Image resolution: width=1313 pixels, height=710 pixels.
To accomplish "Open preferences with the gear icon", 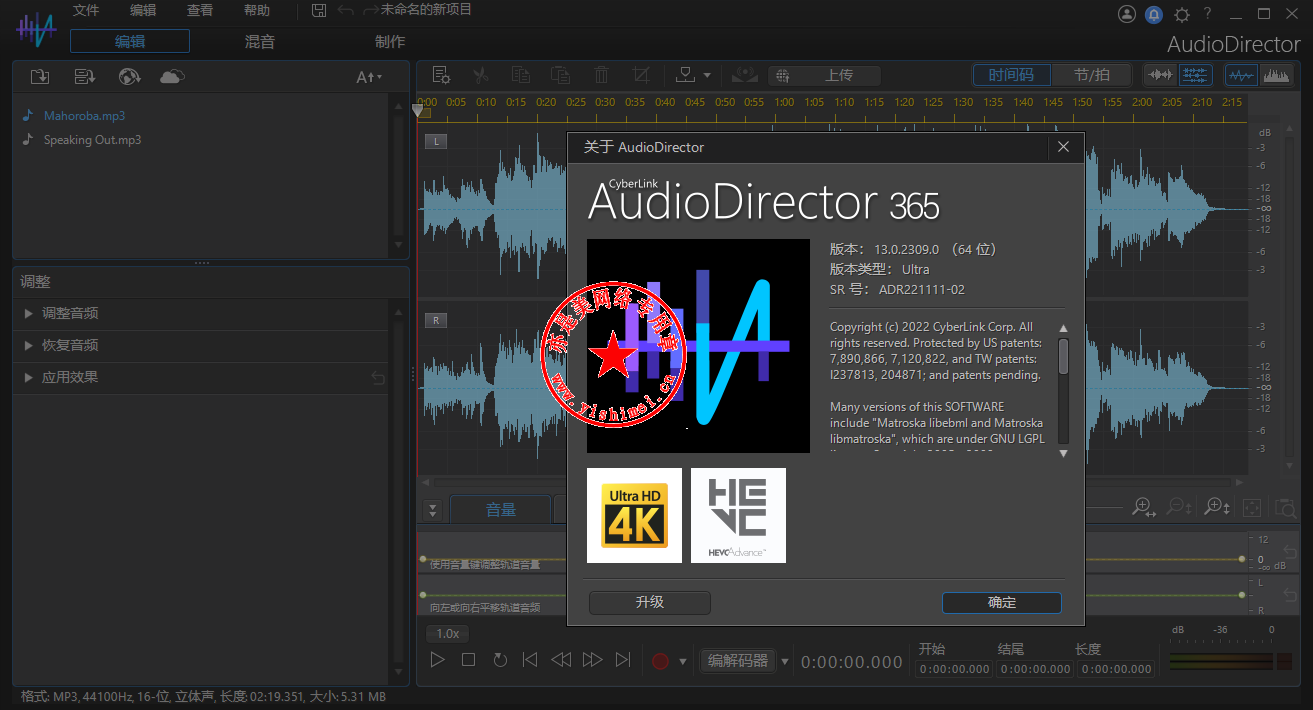I will (x=1182, y=14).
